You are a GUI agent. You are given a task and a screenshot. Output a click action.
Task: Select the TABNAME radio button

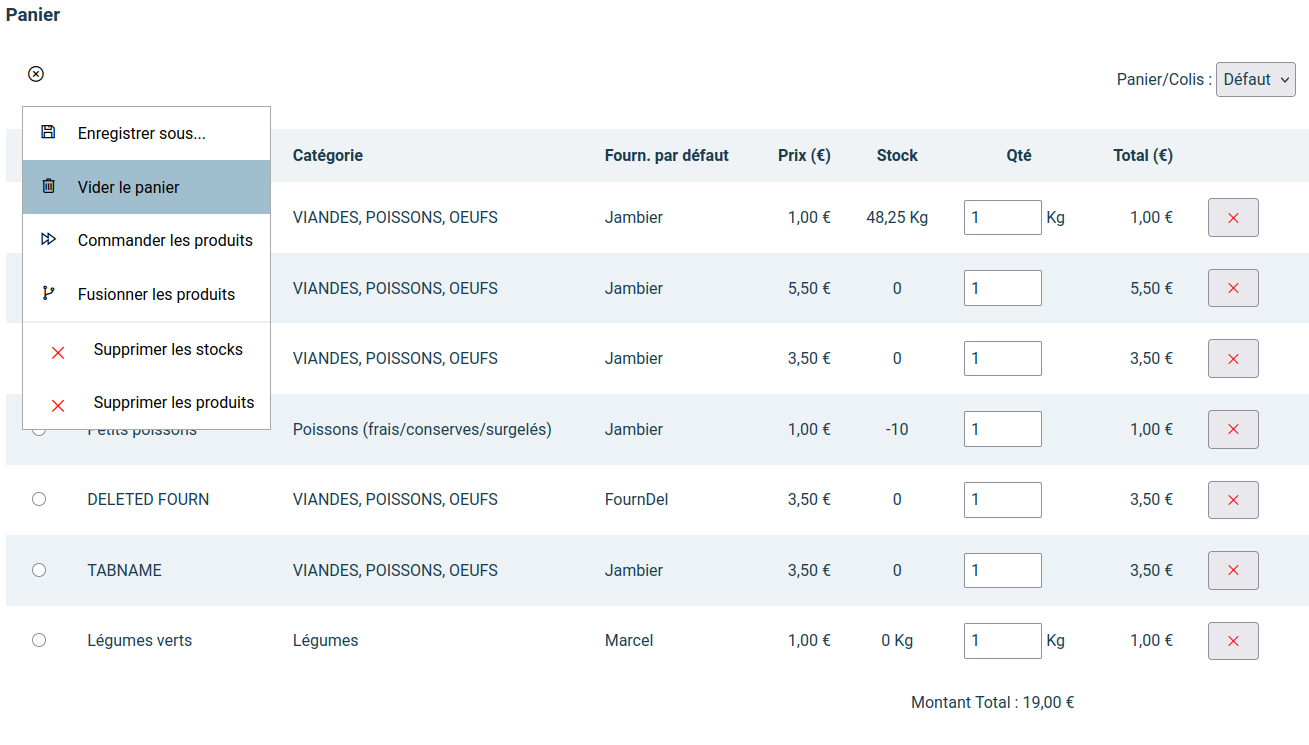39,570
